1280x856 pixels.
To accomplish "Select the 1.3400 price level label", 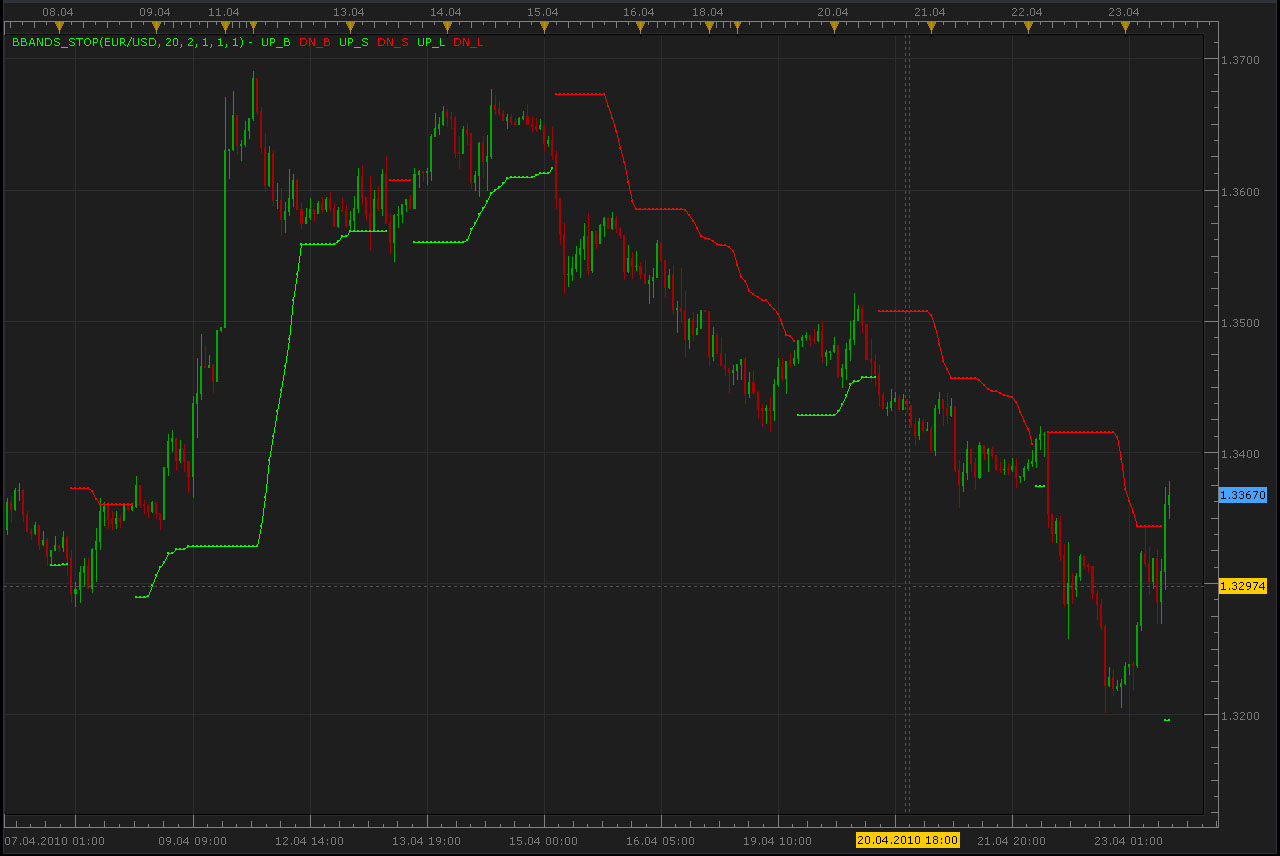I will coord(1241,454).
